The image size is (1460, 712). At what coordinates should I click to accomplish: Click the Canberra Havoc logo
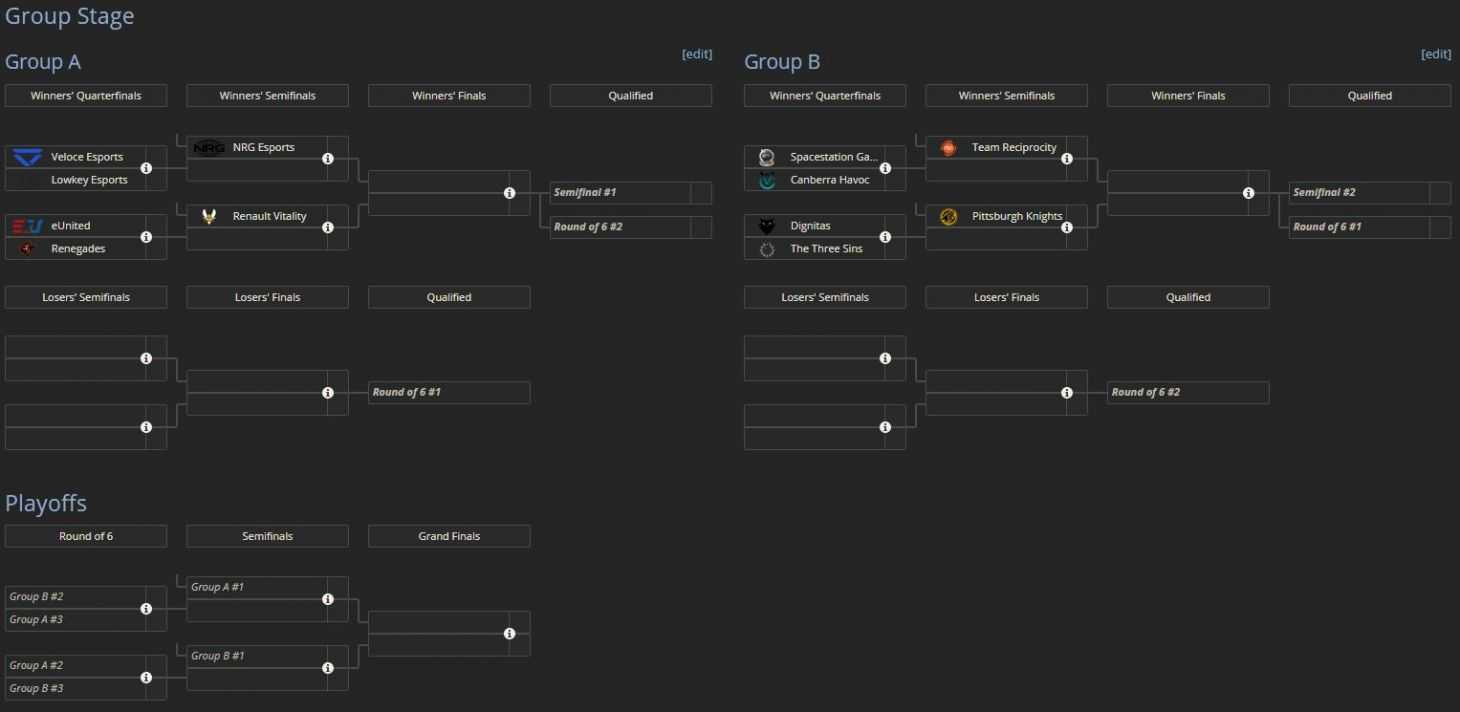[x=767, y=180]
